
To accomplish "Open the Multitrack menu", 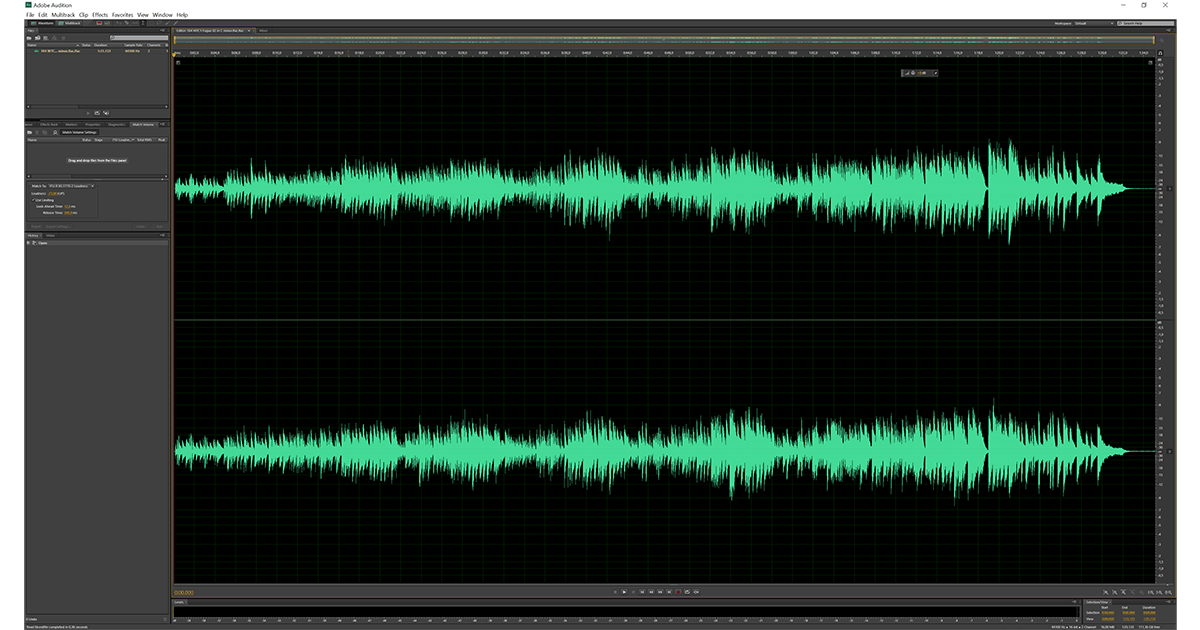I will (x=63, y=15).
